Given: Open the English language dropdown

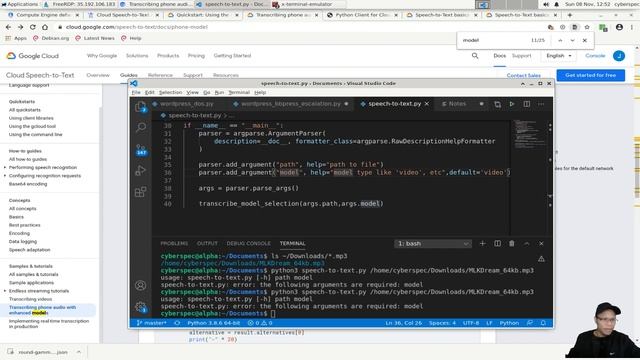Looking at the screenshot, I should [x=559, y=56].
